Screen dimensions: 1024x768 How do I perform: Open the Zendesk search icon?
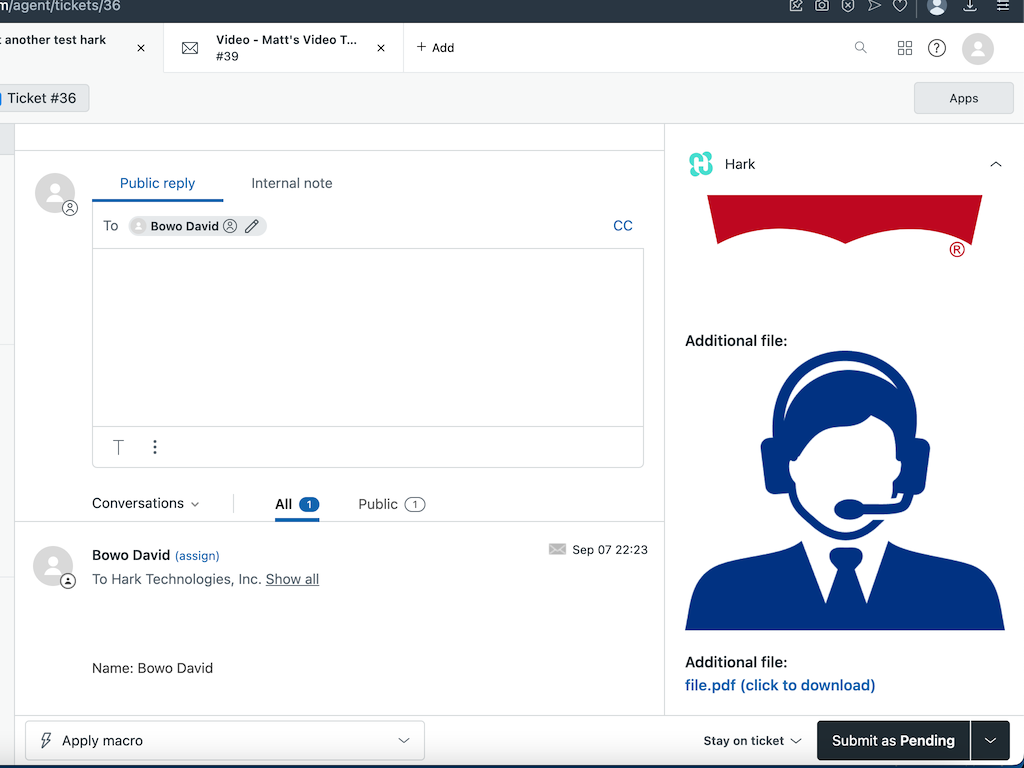860,48
